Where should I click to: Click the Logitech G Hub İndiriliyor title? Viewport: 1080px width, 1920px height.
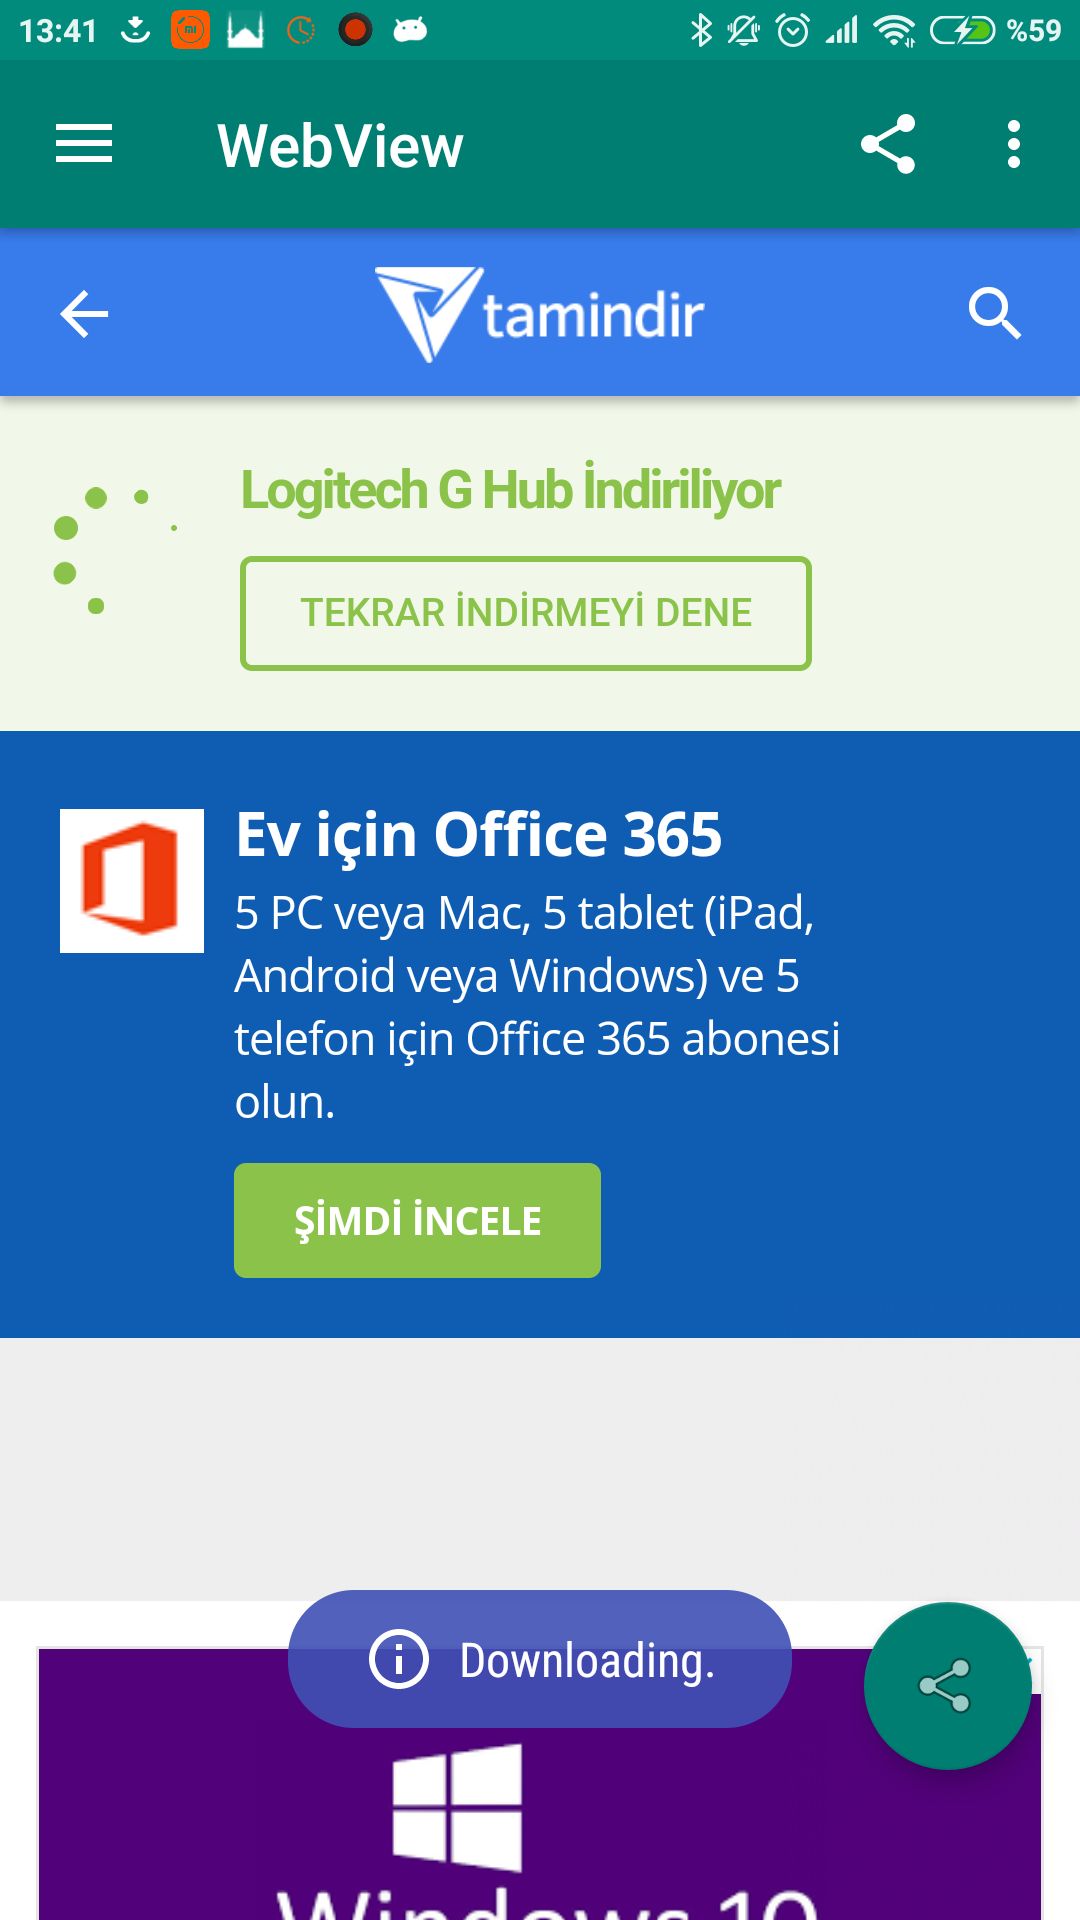tap(510, 491)
